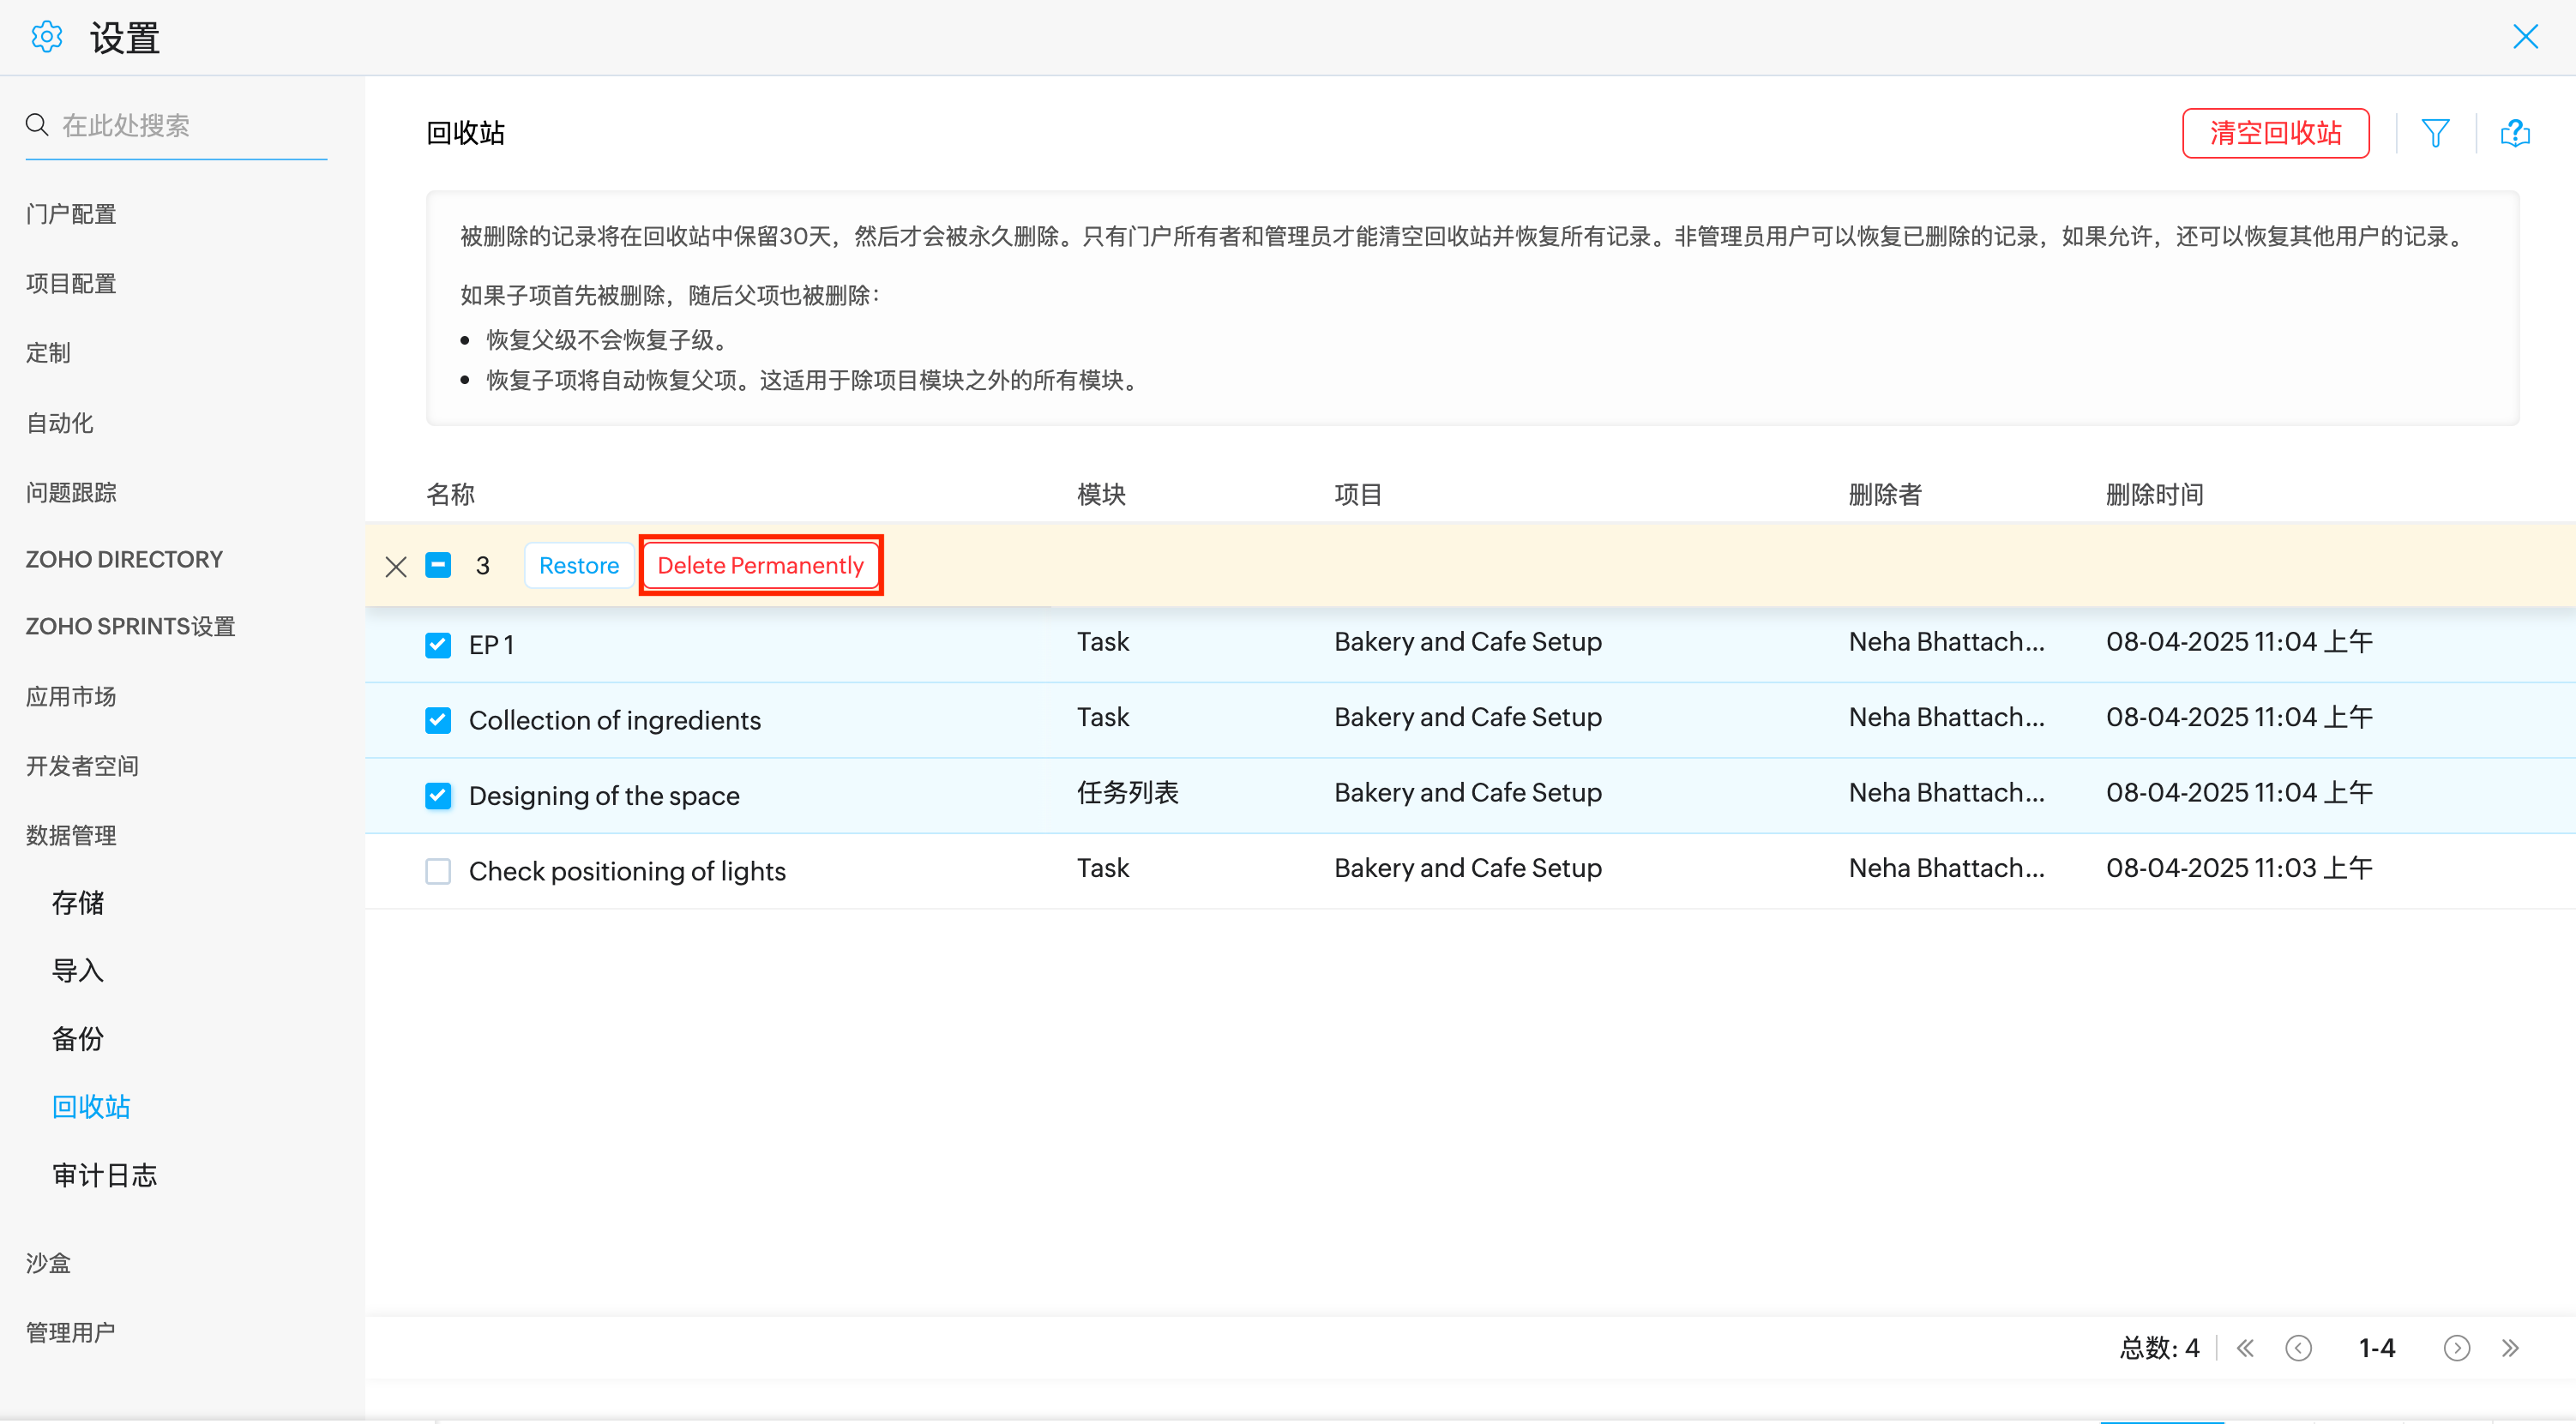Click the settings gear icon

click(x=46, y=37)
